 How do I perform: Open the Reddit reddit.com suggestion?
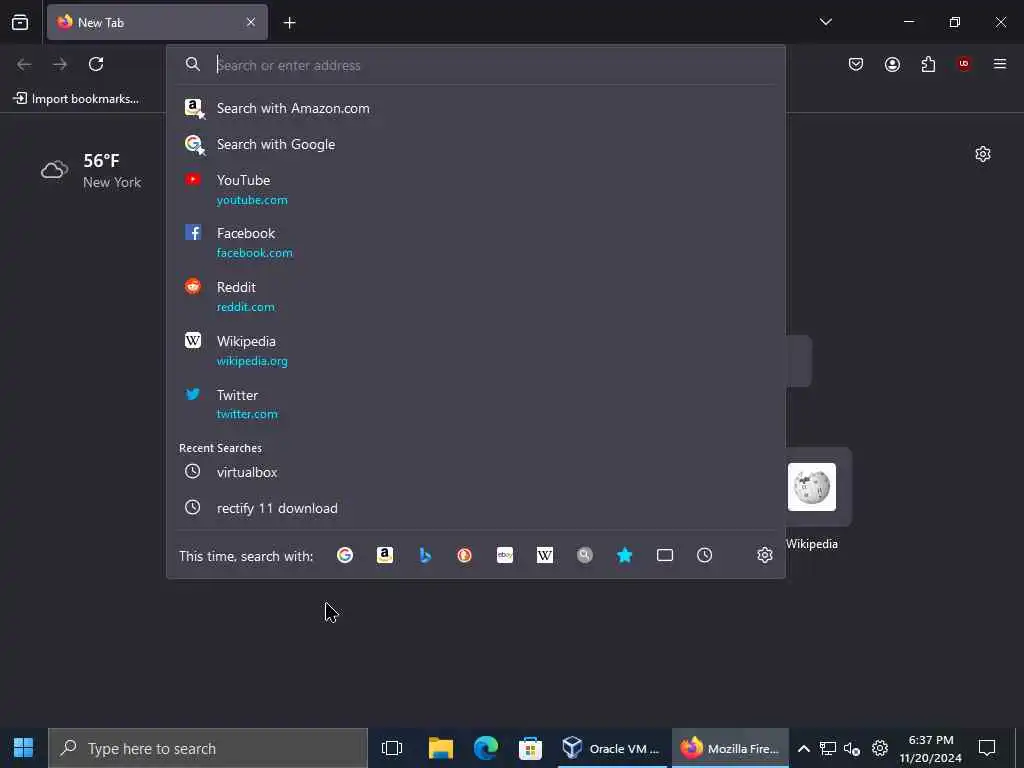(475, 296)
